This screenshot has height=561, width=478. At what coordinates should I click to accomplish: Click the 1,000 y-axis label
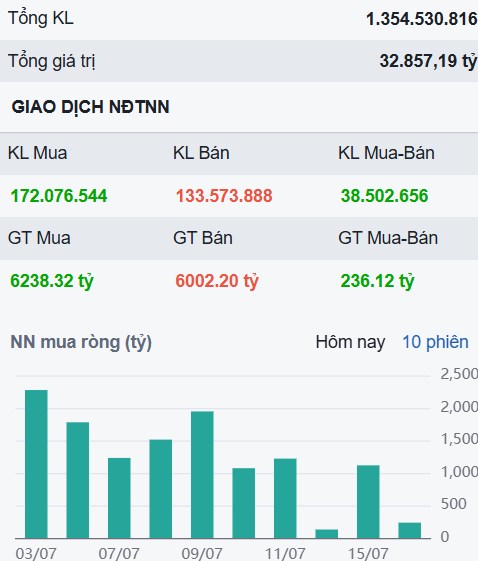click(x=459, y=472)
